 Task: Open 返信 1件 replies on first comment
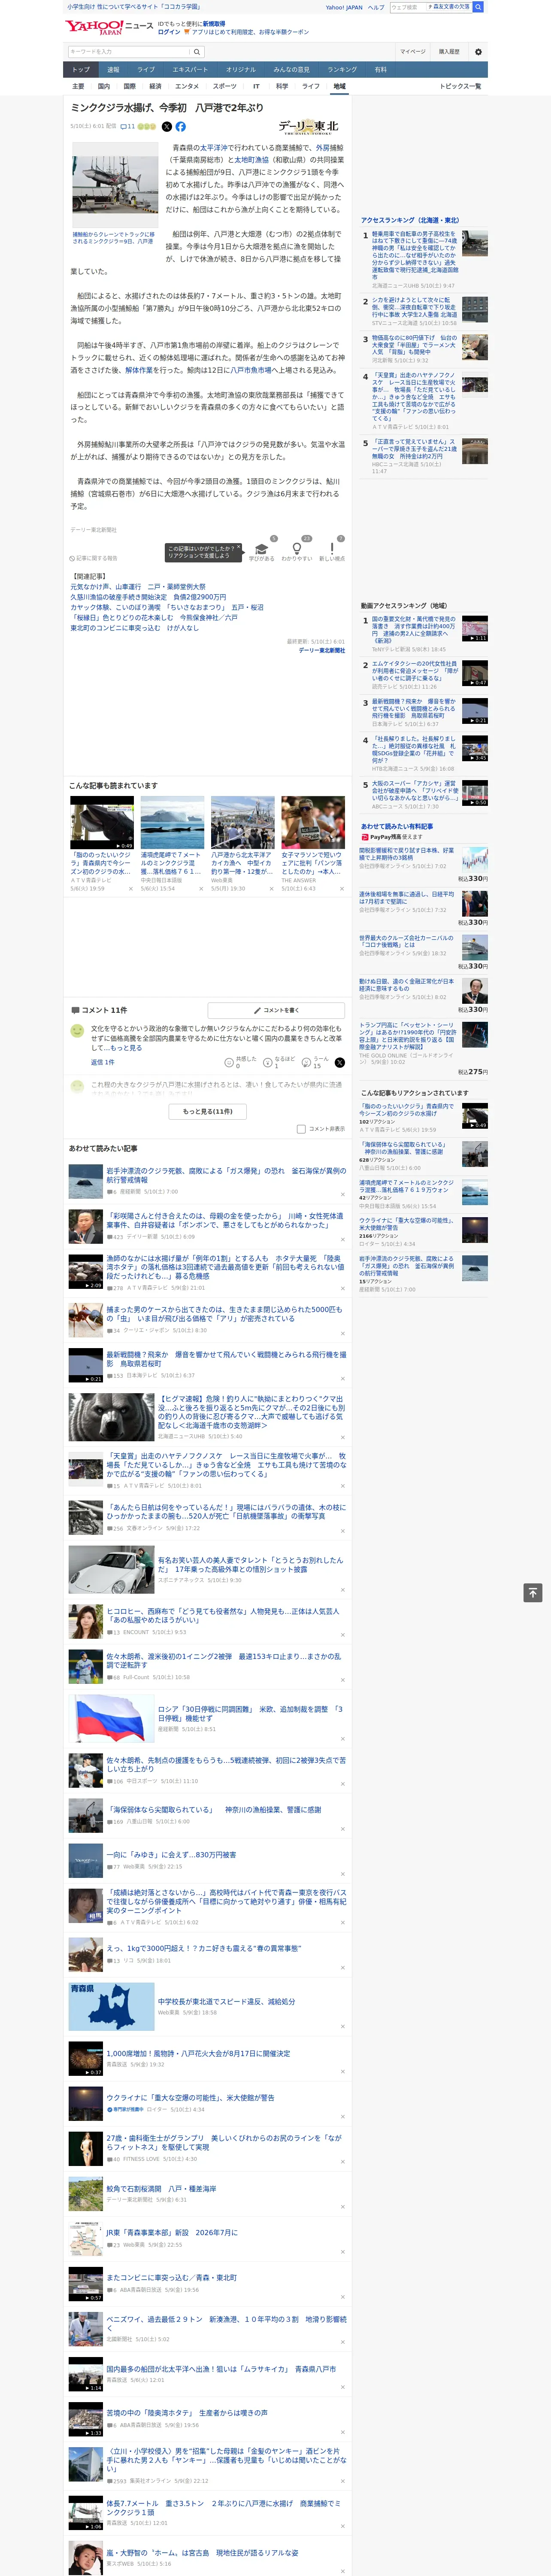[103, 1062]
